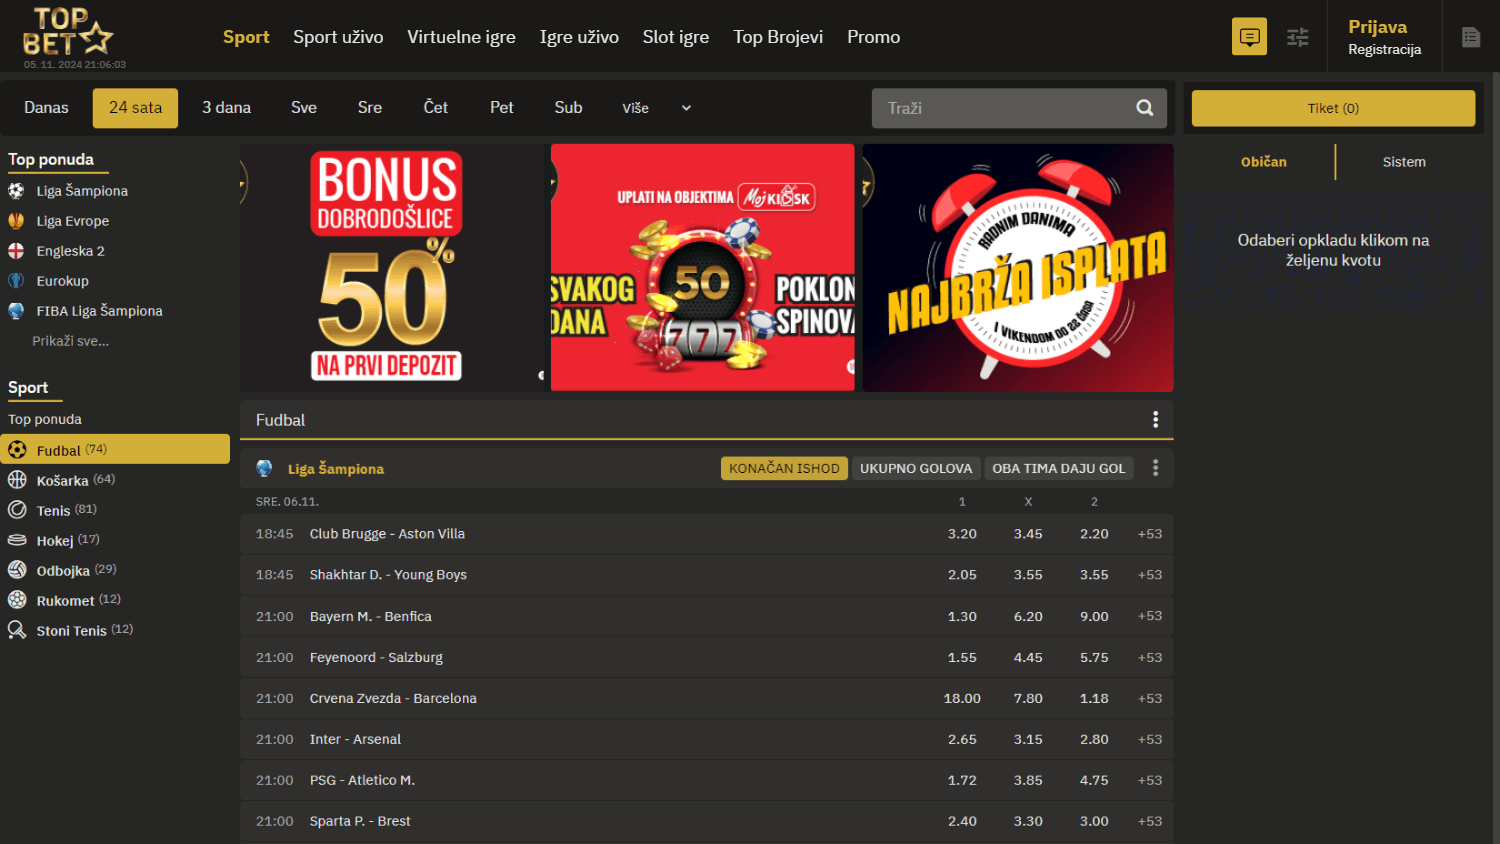This screenshot has width=1500, height=844.
Task: Show +53 markets for Shakhtar D. - Young Boys
Action: [x=1150, y=575]
